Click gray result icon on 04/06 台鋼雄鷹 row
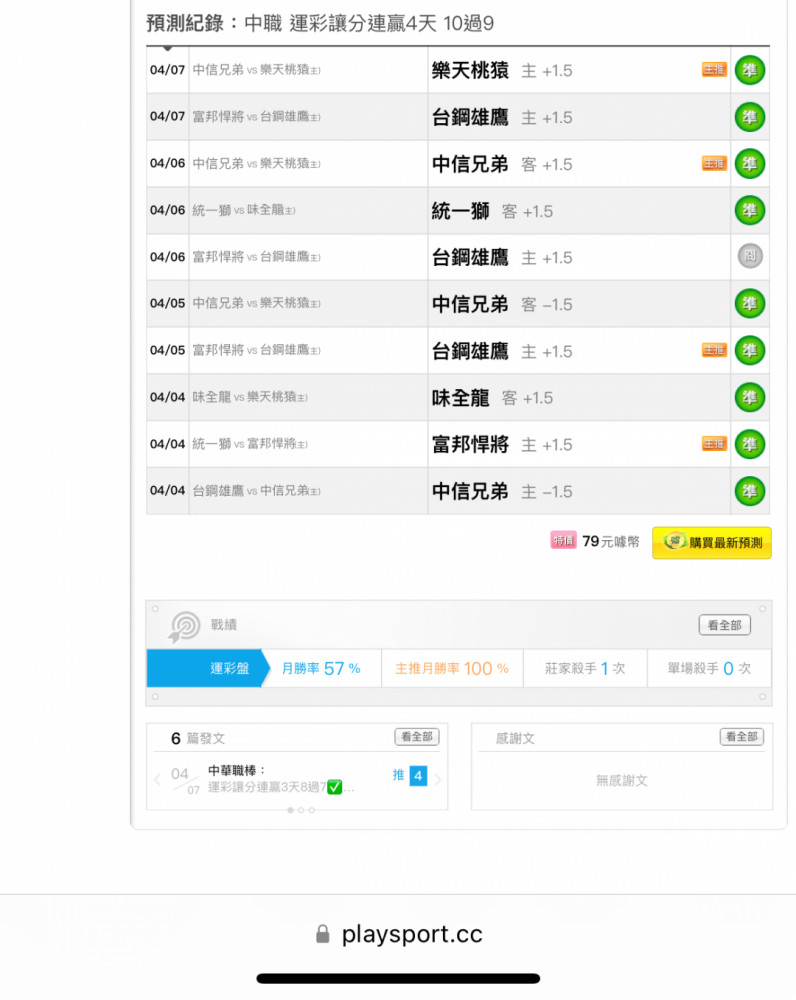 (750, 256)
